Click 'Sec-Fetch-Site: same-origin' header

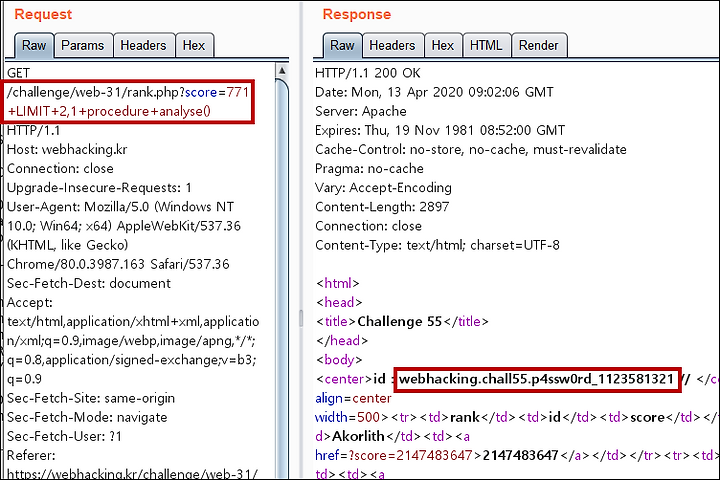coord(91,398)
